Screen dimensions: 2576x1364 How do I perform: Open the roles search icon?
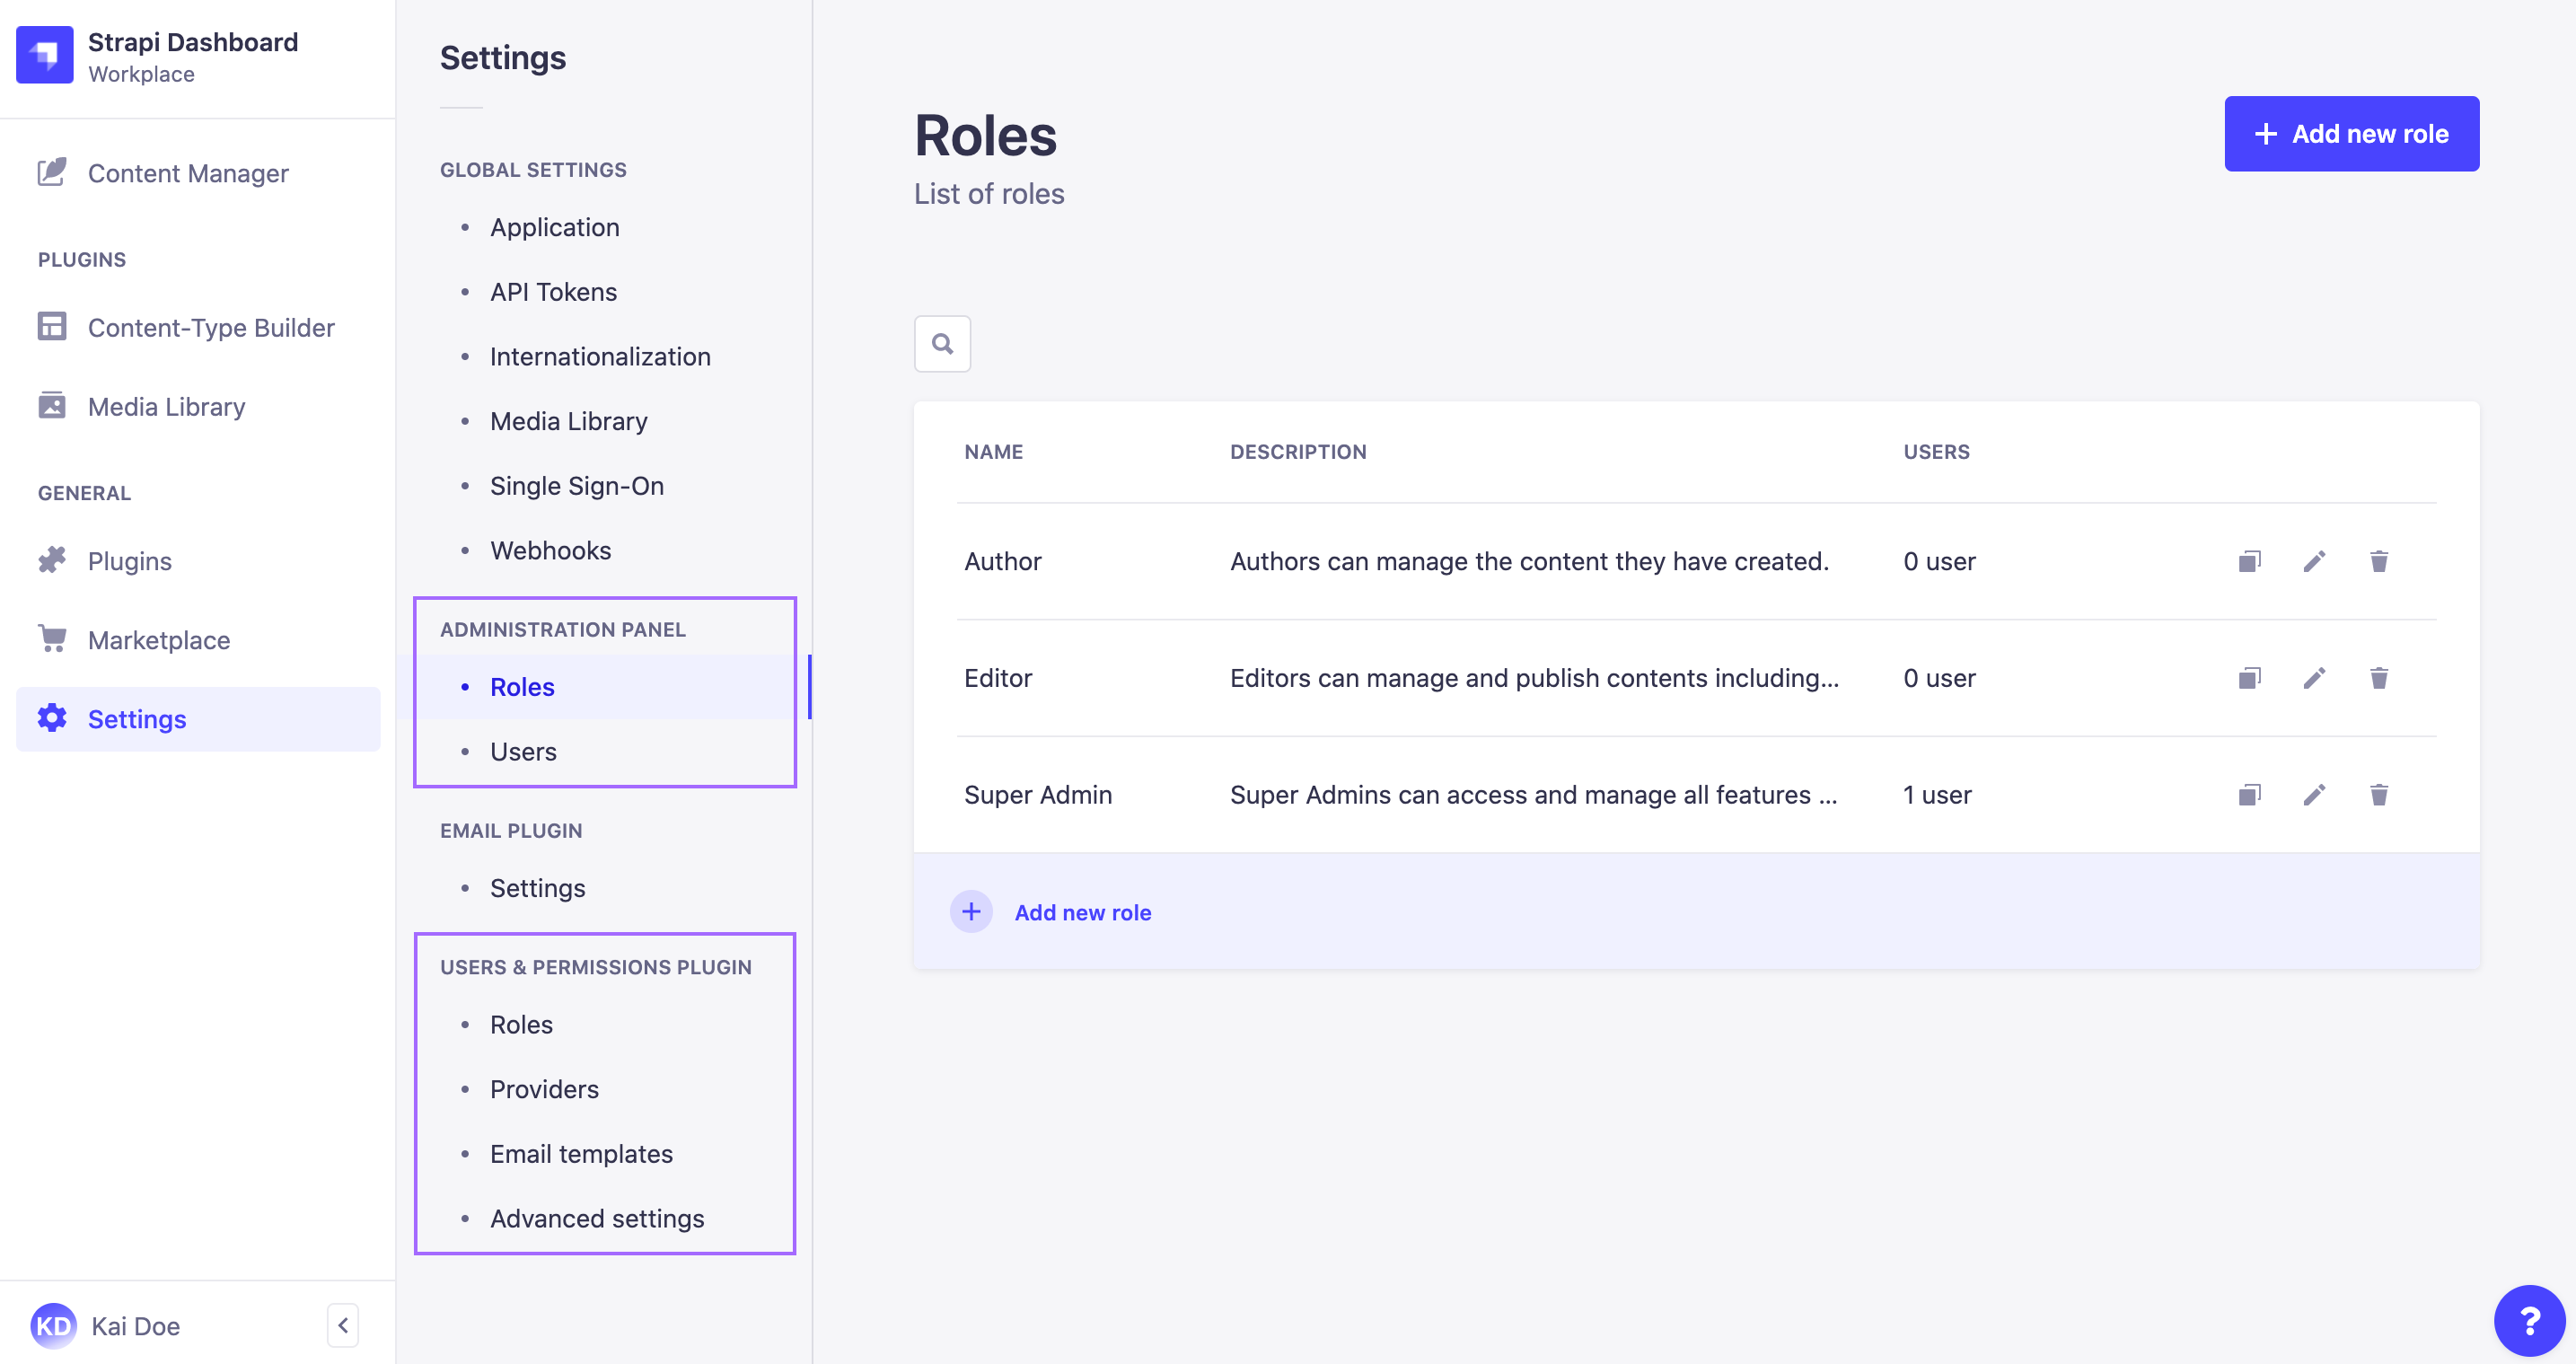click(941, 343)
